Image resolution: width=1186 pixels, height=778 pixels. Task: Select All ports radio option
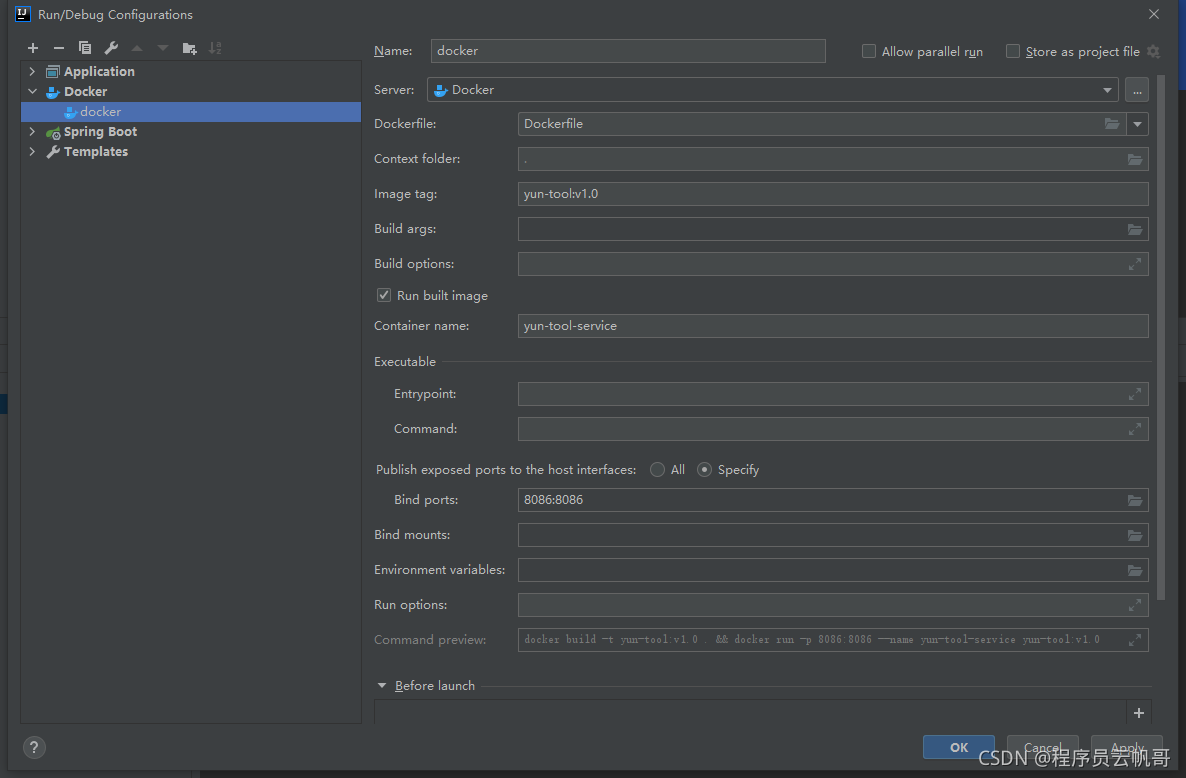[657, 470]
